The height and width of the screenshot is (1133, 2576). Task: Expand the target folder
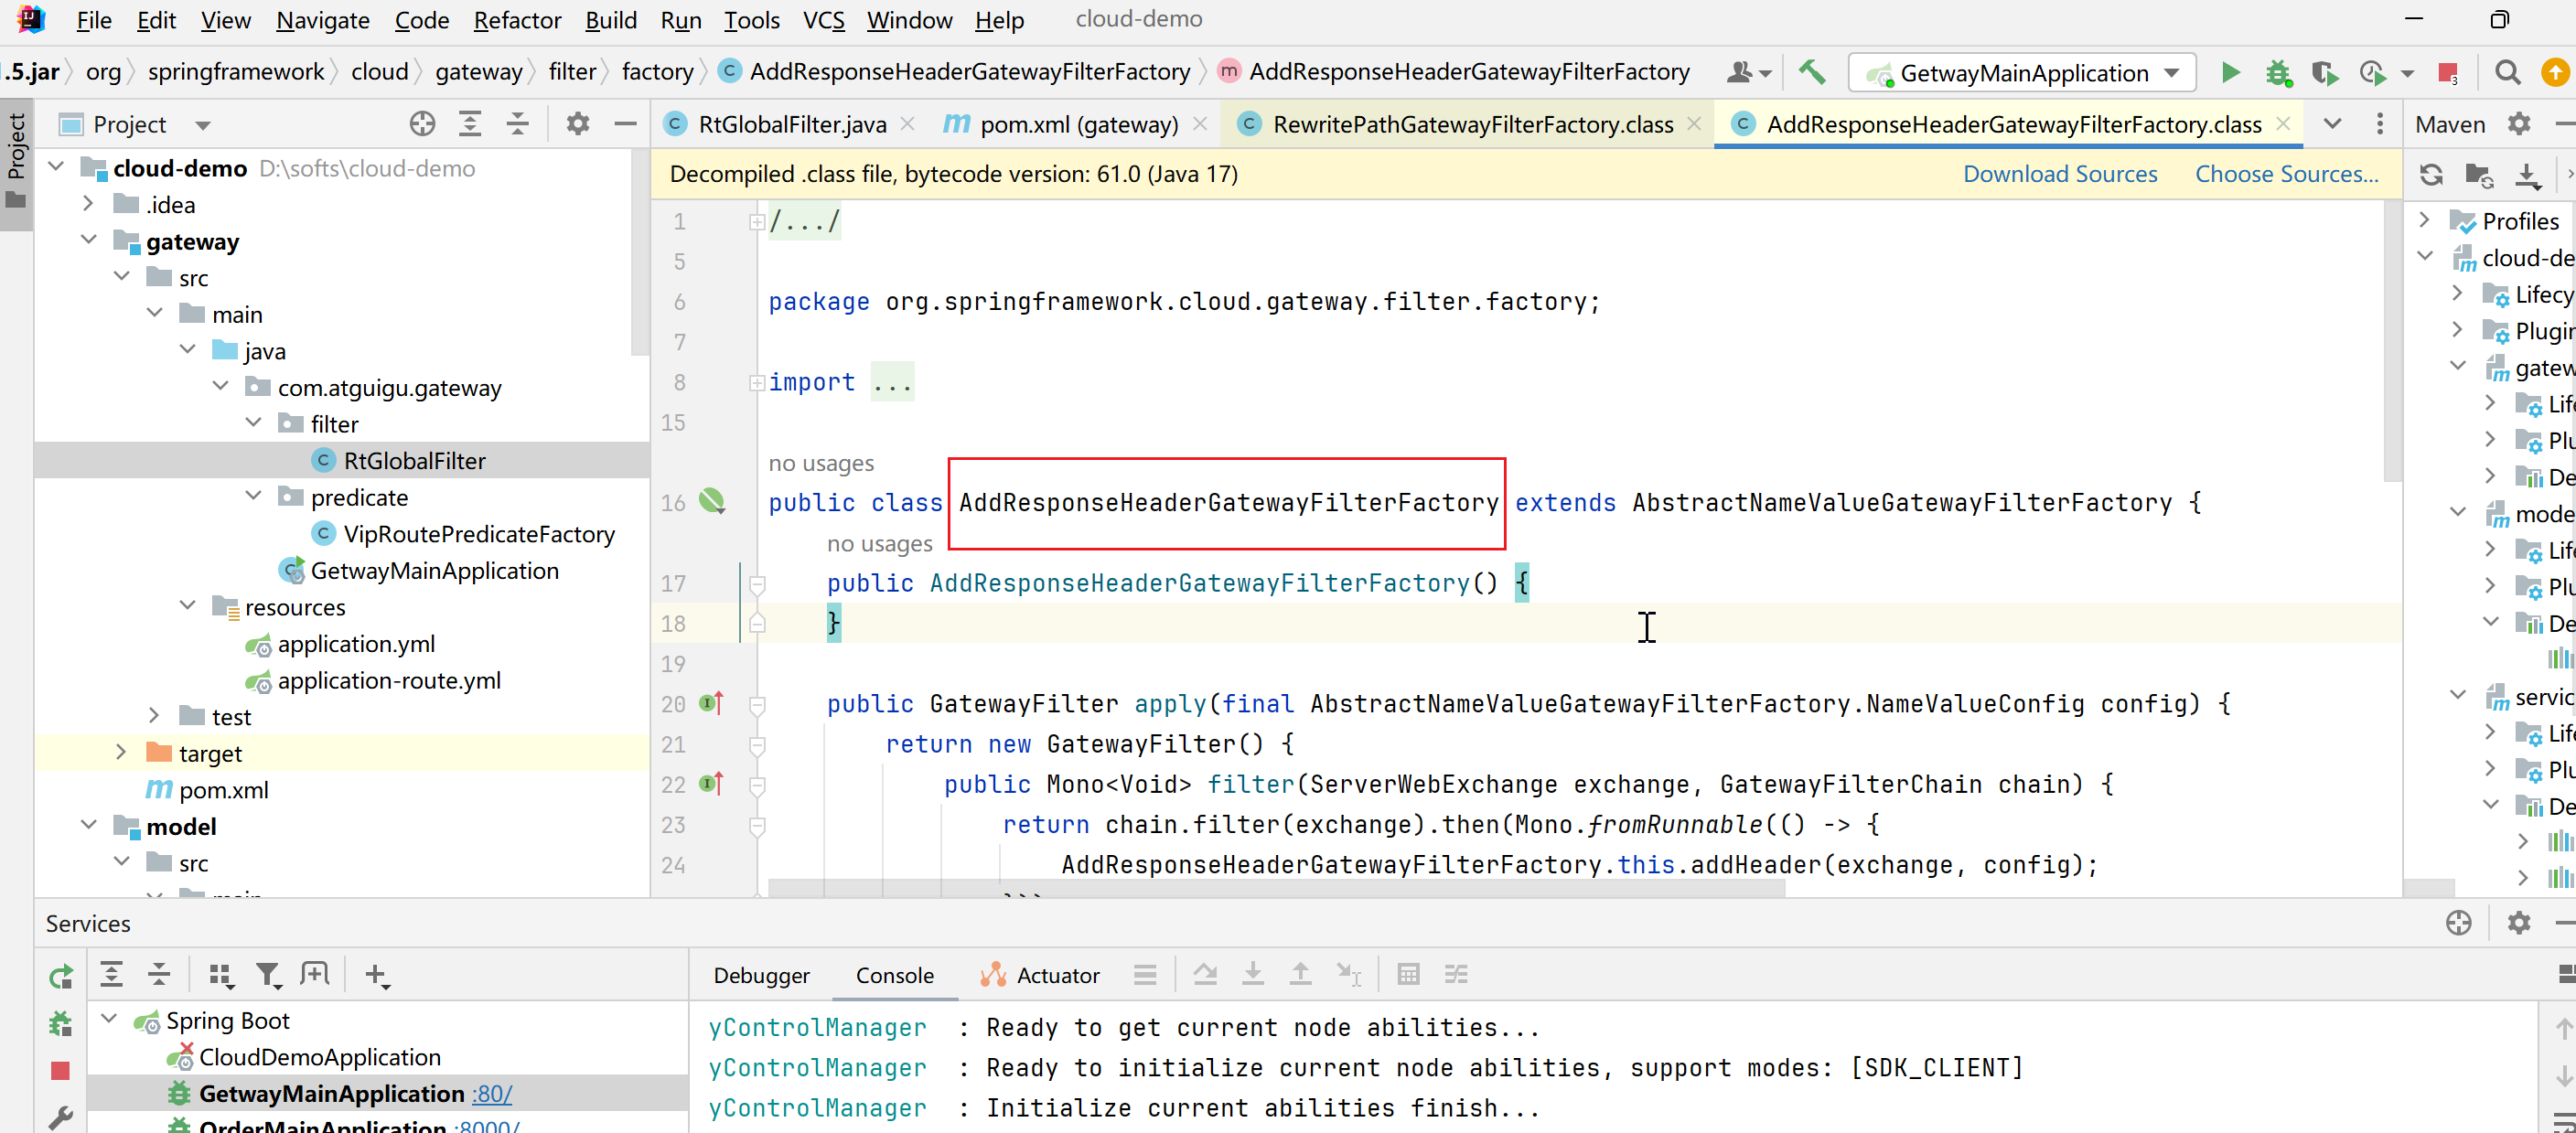click(122, 752)
